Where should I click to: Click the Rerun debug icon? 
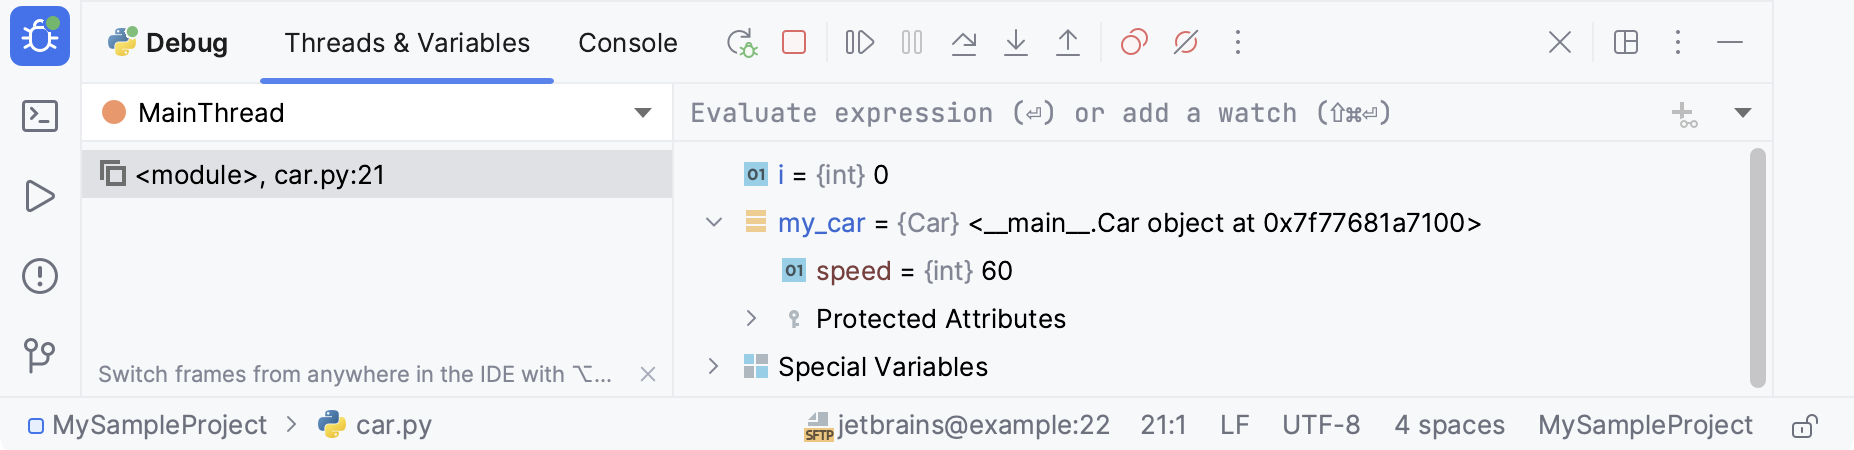click(x=741, y=43)
